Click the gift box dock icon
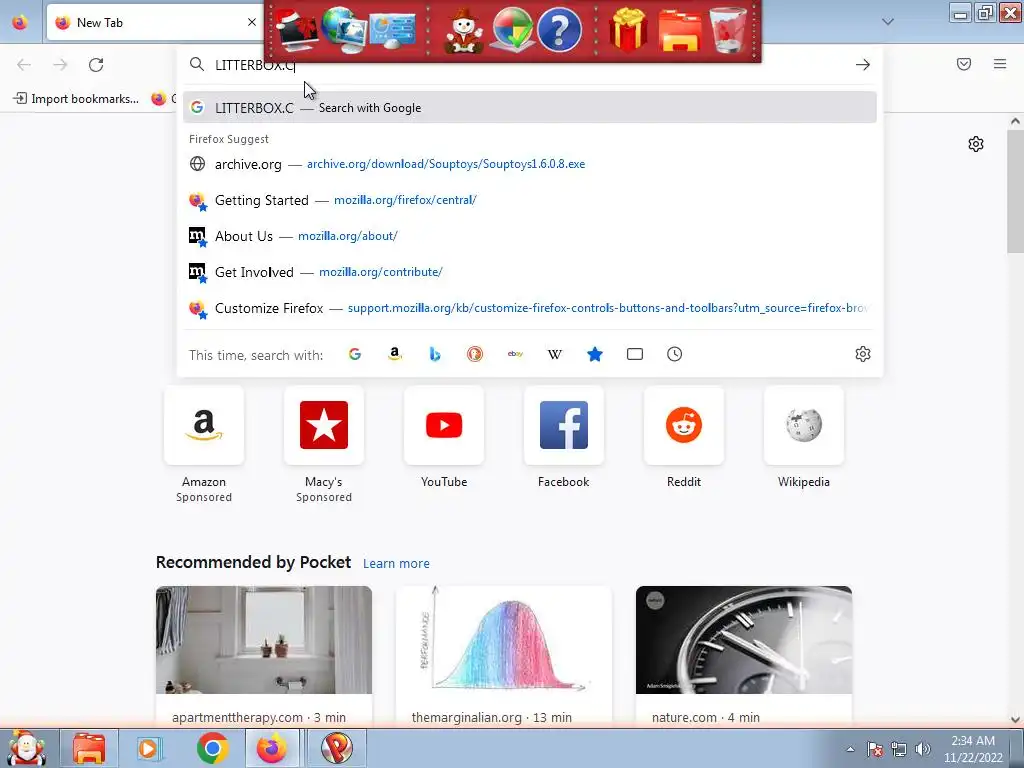Viewport: 1024px width, 768px height. 628,30
